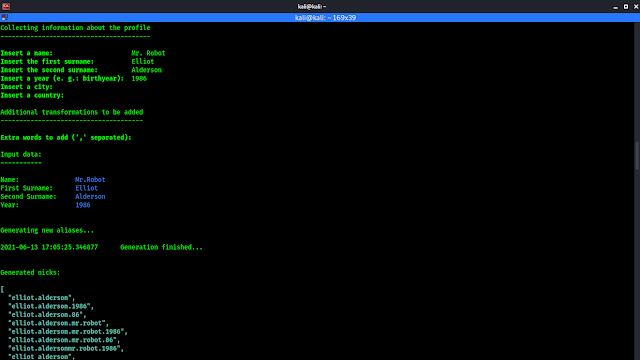Click the blue '1986' value
This screenshot has height=360, width=640.
[x=83, y=205]
